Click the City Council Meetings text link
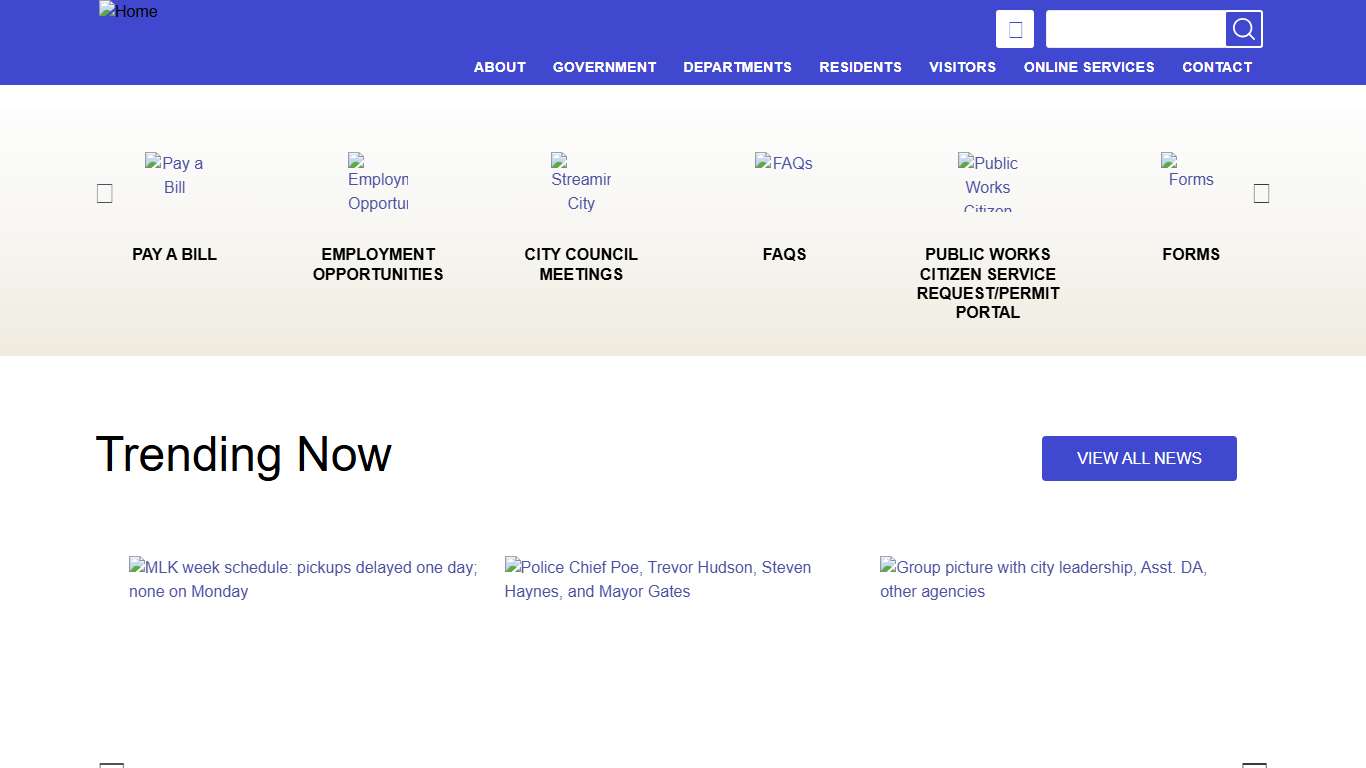This screenshot has width=1366, height=768. [x=581, y=264]
